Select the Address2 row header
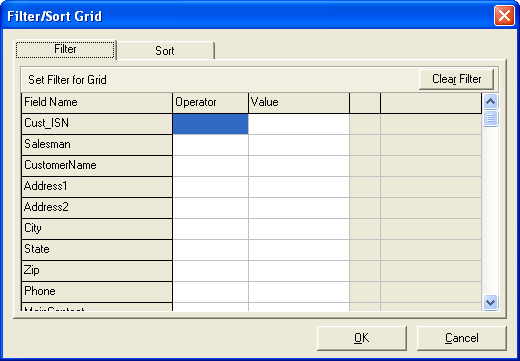 click(97, 208)
